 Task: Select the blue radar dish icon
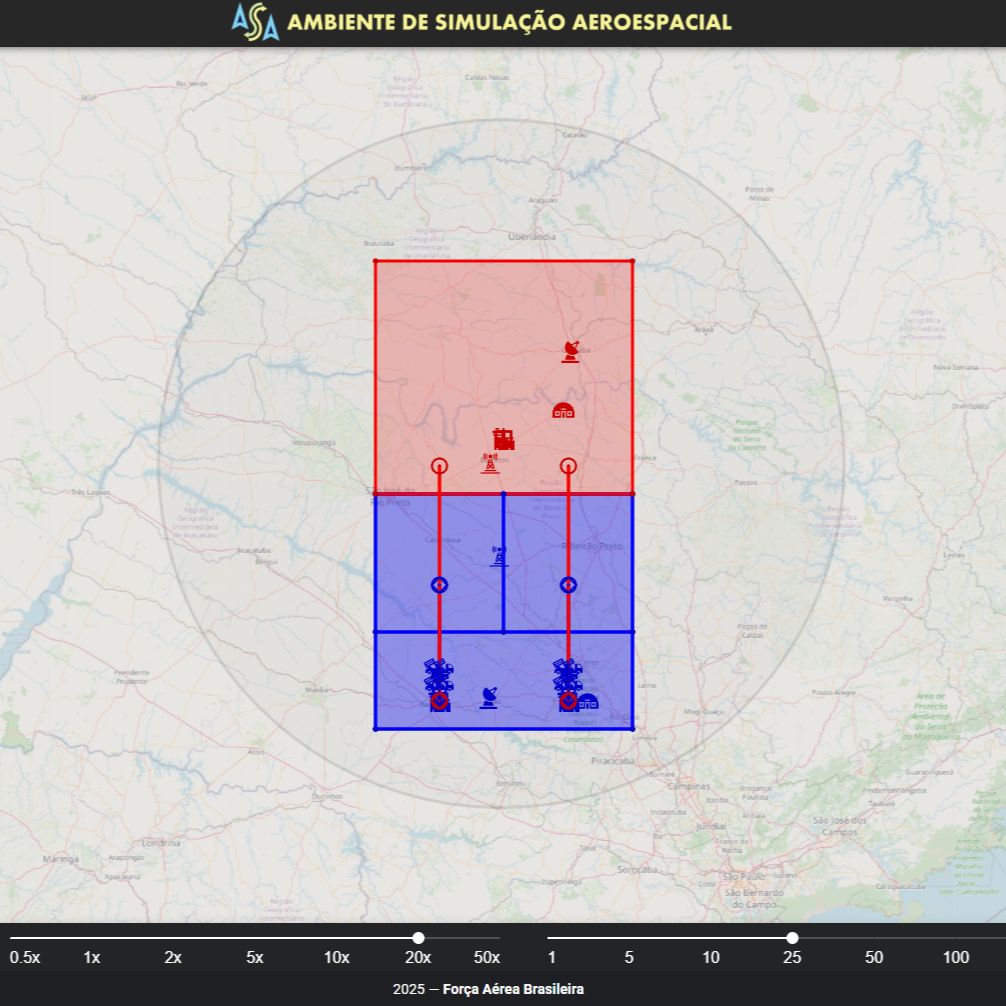click(x=488, y=697)
